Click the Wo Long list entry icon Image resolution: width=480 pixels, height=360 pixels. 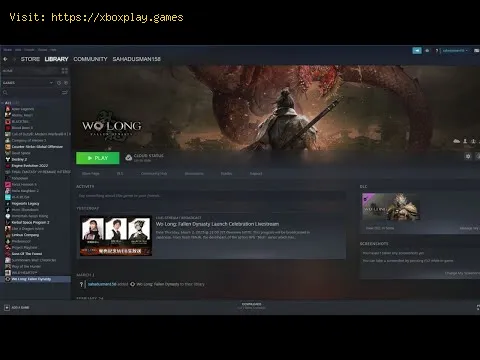coord(8,279)
